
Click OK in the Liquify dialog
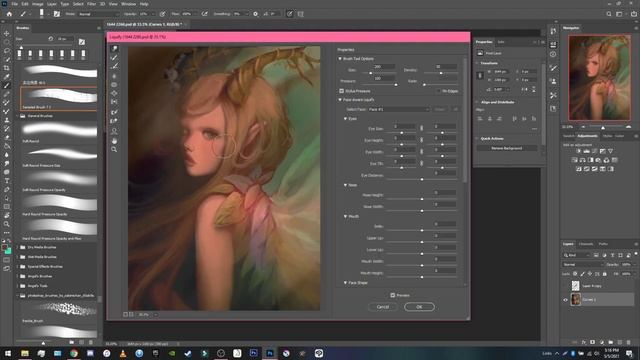click(419, 307)
